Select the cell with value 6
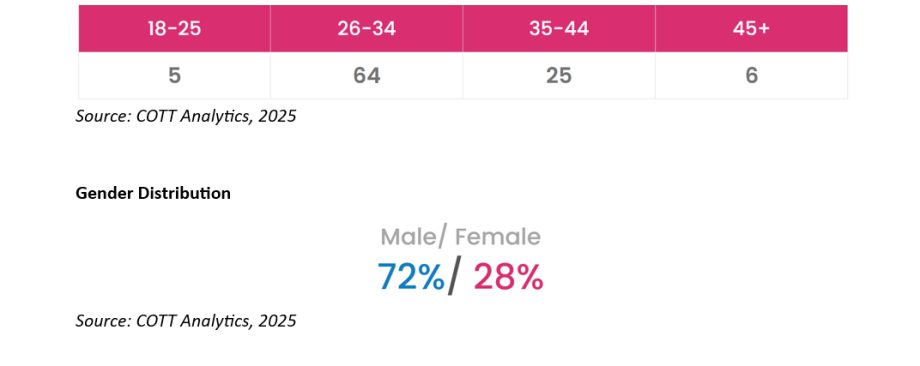The height and width of the screenshot is (366, 920). (x=752, y=76)
